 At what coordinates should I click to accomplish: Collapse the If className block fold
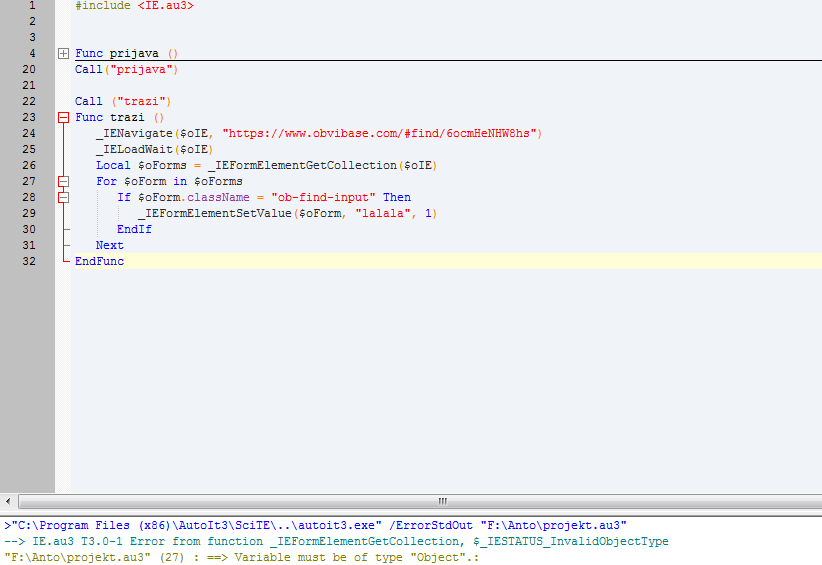coord(64,197)
